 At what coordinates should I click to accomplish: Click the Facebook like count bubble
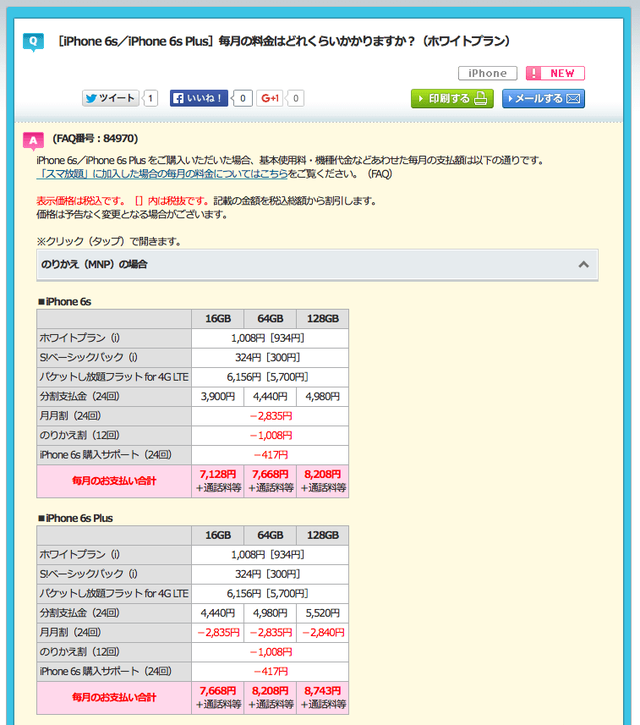pyautogui.click(x=242, y=98)
